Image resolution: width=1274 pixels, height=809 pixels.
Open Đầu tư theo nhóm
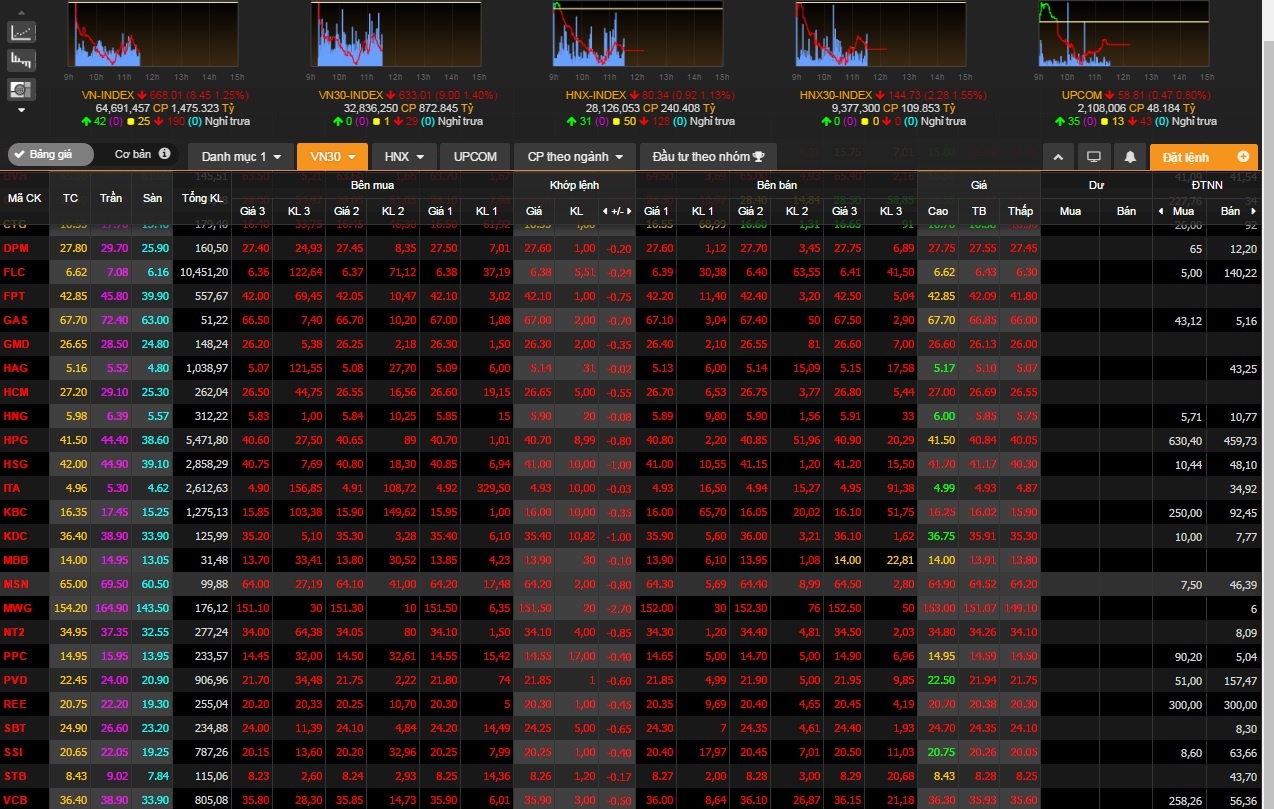pyautogui.click(x=708, y=157)
